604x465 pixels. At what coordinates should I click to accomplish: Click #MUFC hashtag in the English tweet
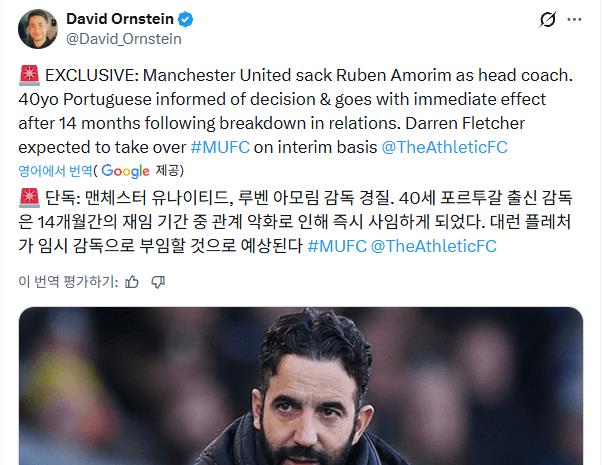click(220, 147)
